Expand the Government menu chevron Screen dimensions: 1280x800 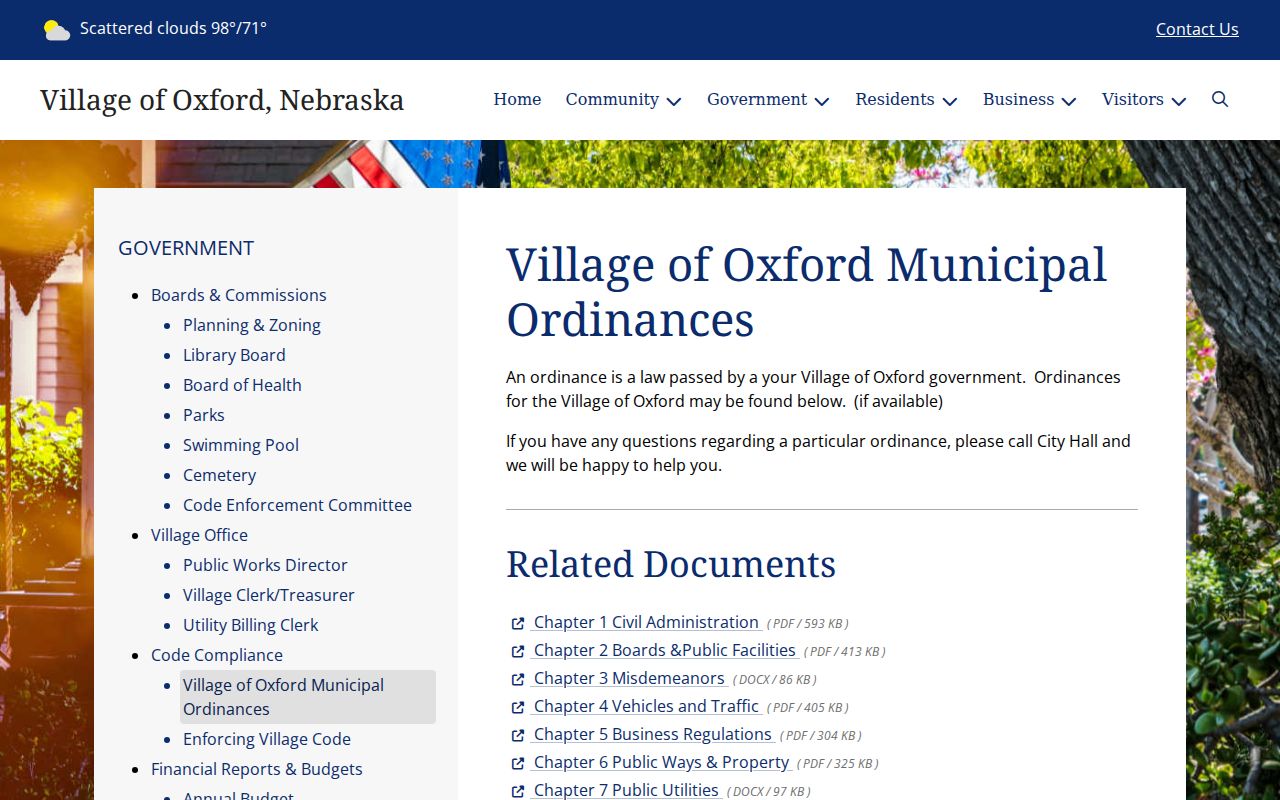click(x=822, y=101)
